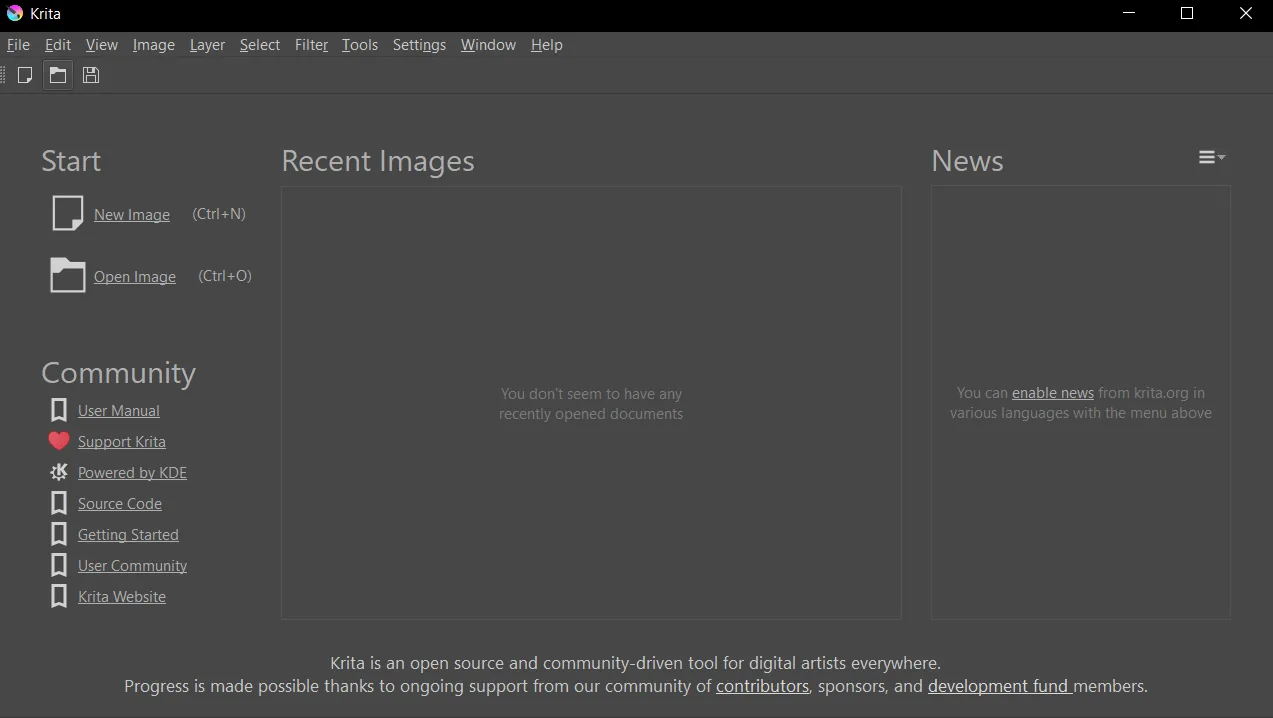
Task: Click the contributors link
Action: [762, 686]
